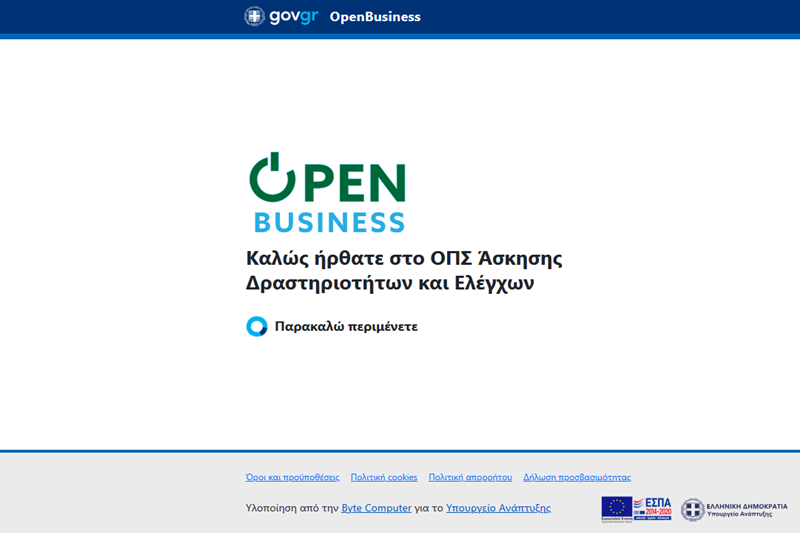Click the govgr logo in header
This screenshot has width=800, height=533.
[281, 16]
